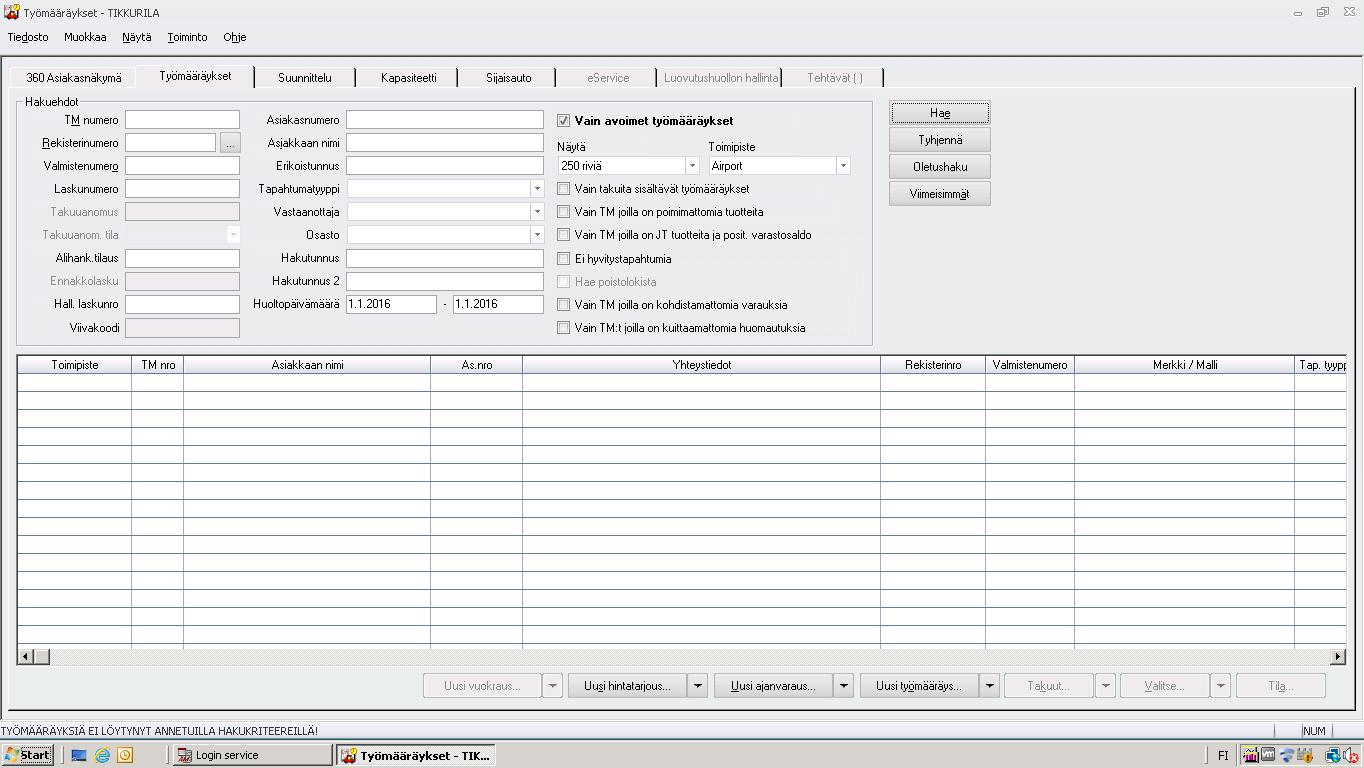Check Vain TM joilla on kohdistamattomia varauksia
The width and height of the screenshot is (1364, 768).
(x=564, y=305)
